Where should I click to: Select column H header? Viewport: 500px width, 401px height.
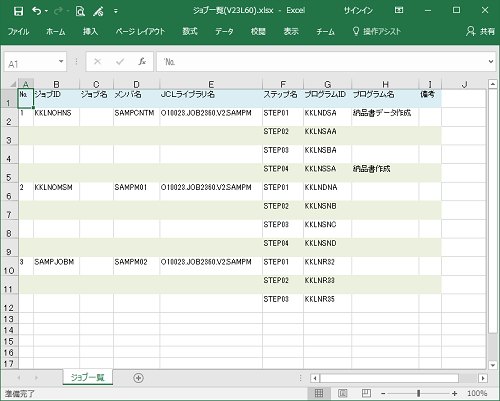385,84
